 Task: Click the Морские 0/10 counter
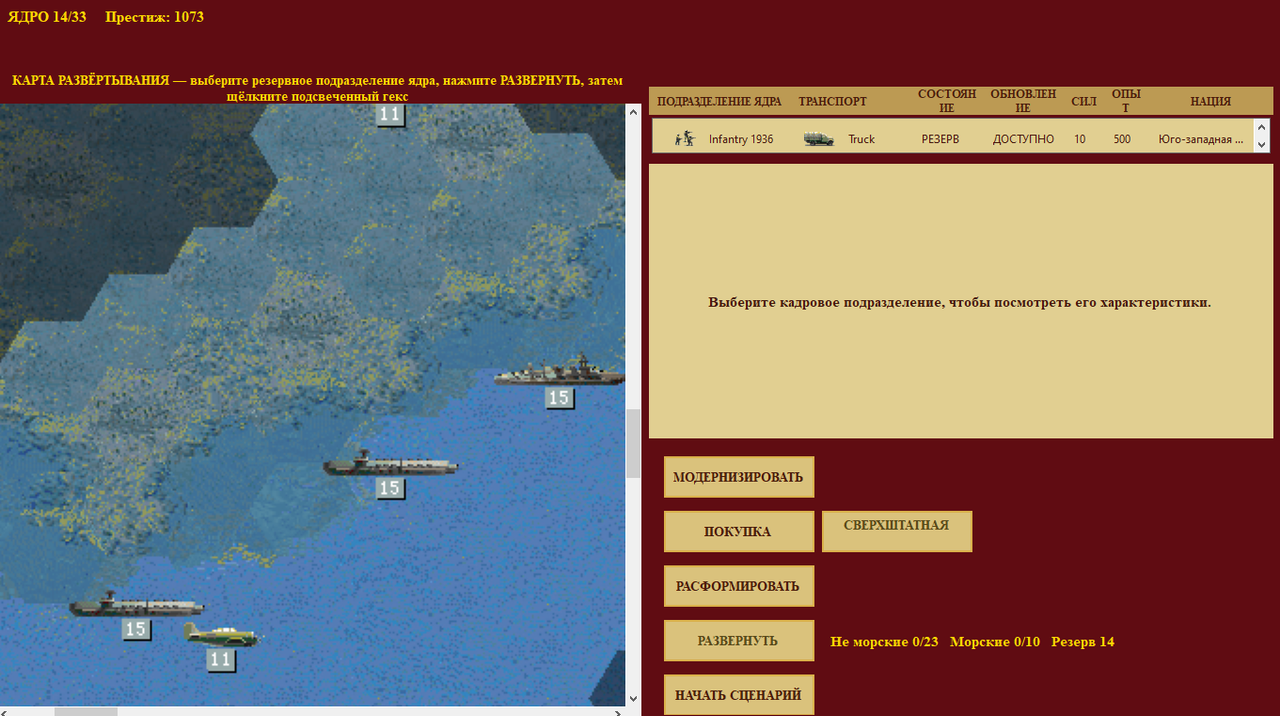995,641
